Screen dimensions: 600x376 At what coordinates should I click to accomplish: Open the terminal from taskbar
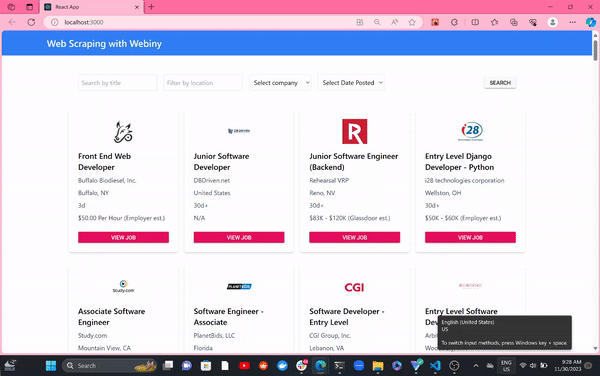pos(339,366)
